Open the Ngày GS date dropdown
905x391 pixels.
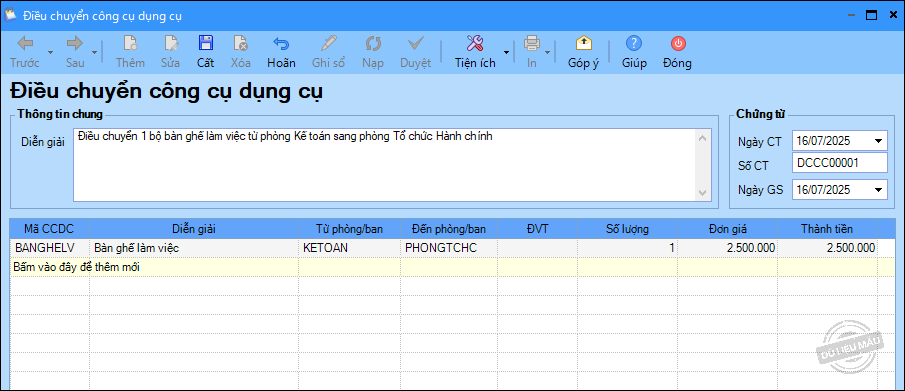(878, 189)
